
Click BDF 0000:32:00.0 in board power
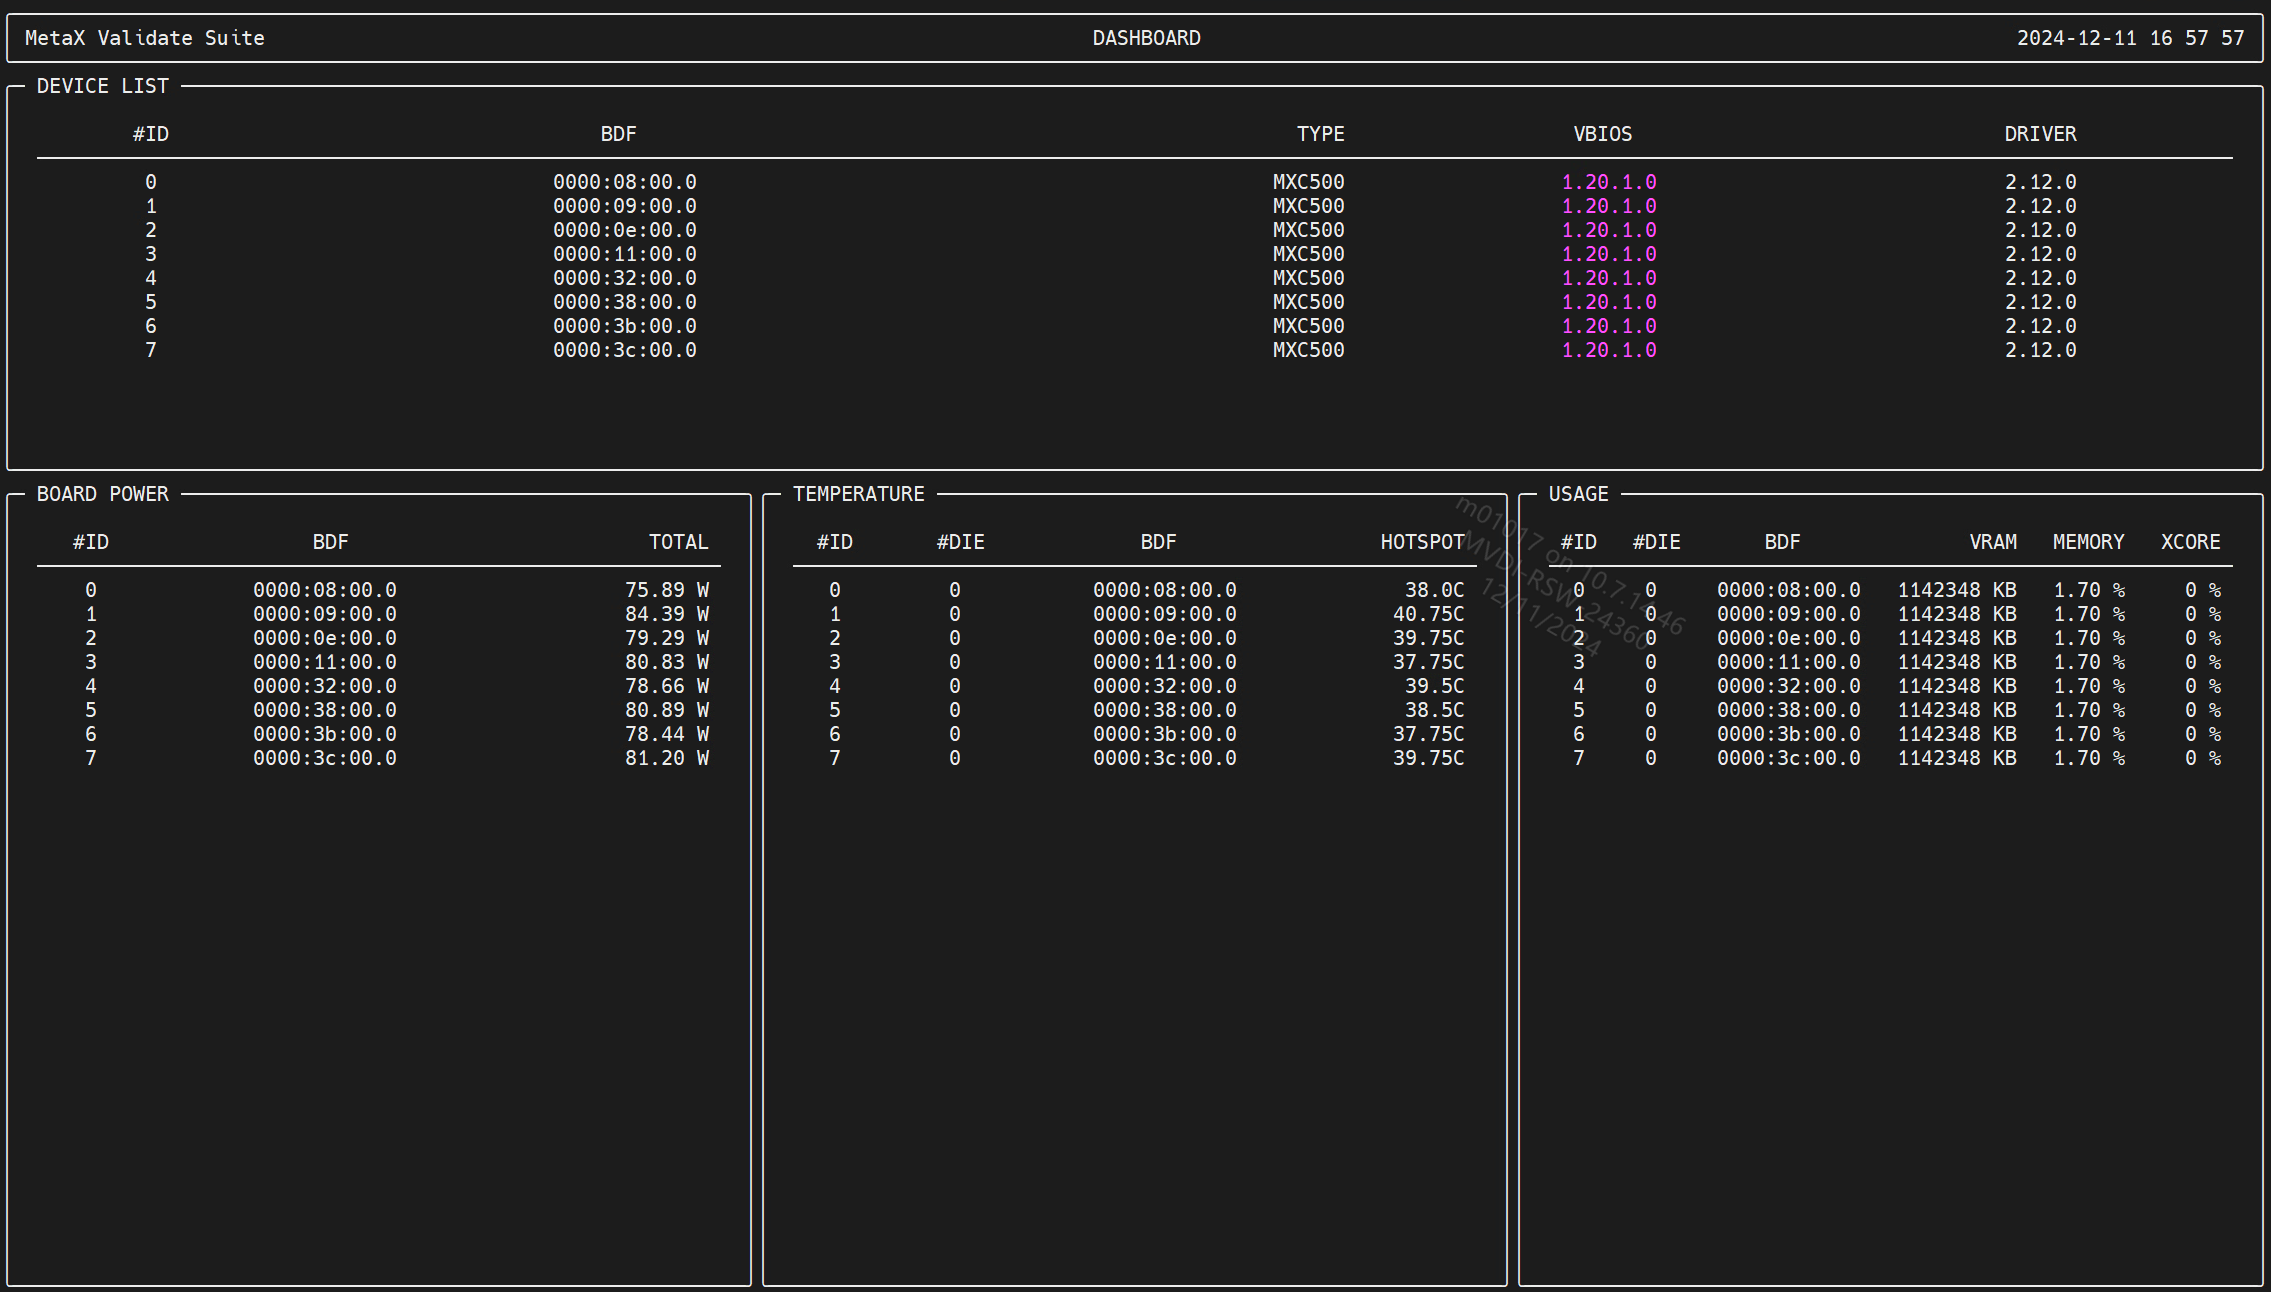coord(325,686)
